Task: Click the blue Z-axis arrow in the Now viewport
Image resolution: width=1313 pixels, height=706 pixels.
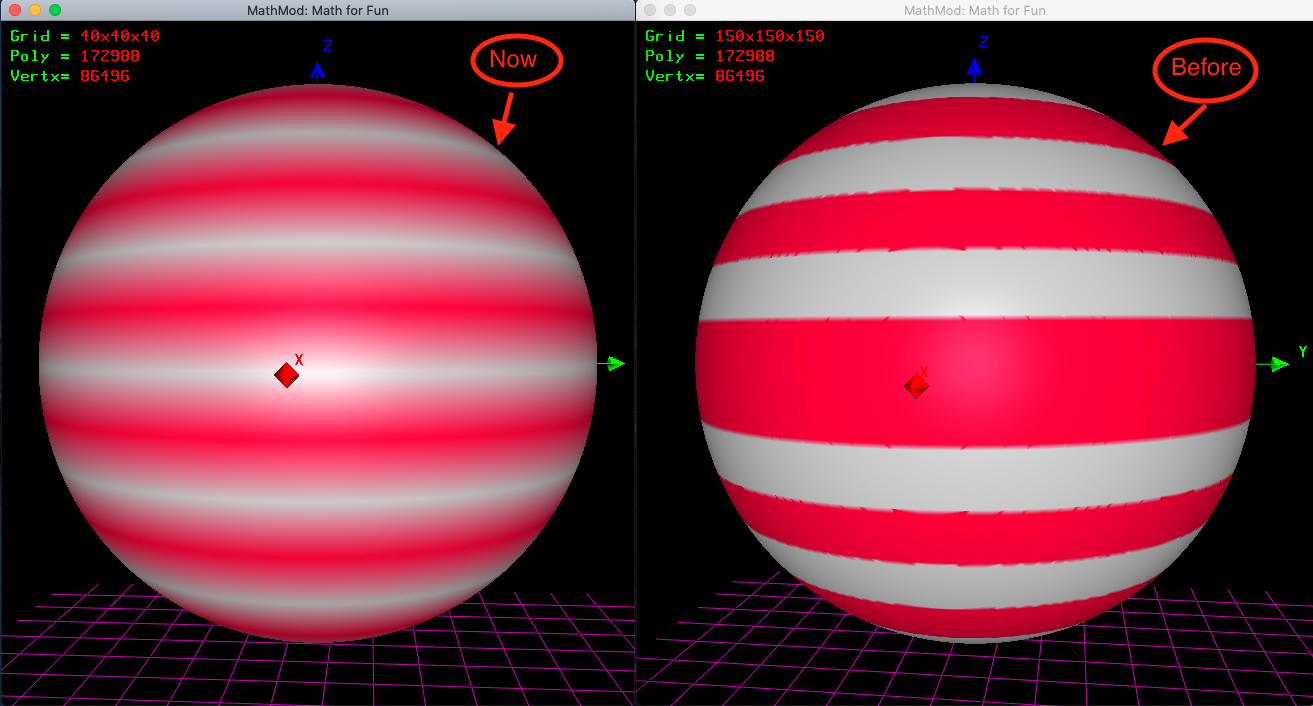Action: click(317, 70)
